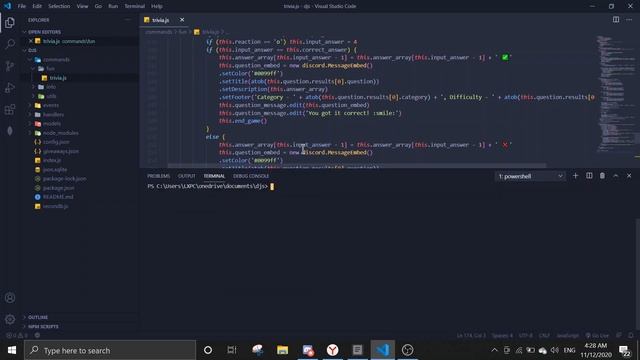Click the Go Live status bar button
This screenshot has height=360, width=640.
point(597,335)
